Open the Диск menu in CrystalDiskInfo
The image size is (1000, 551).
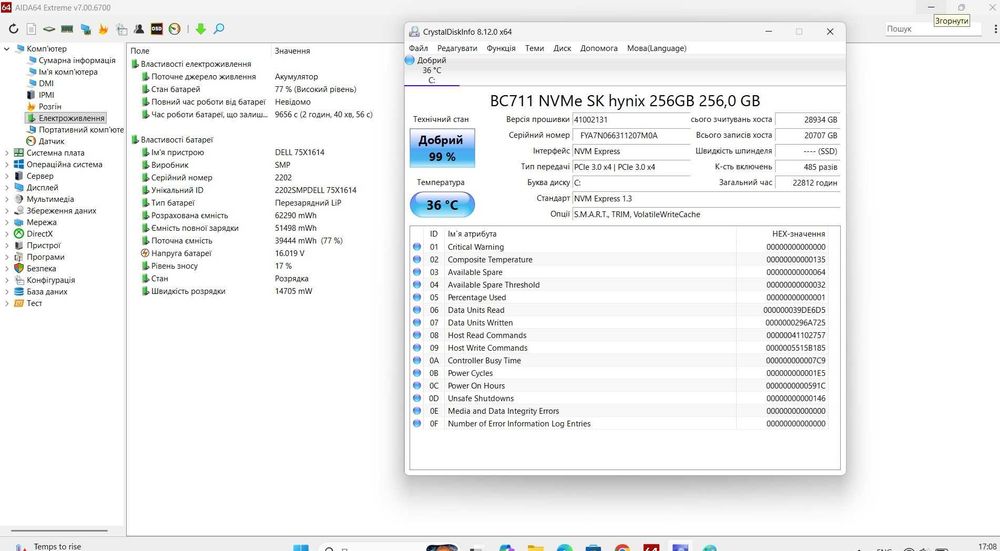(x=562, y=48)
